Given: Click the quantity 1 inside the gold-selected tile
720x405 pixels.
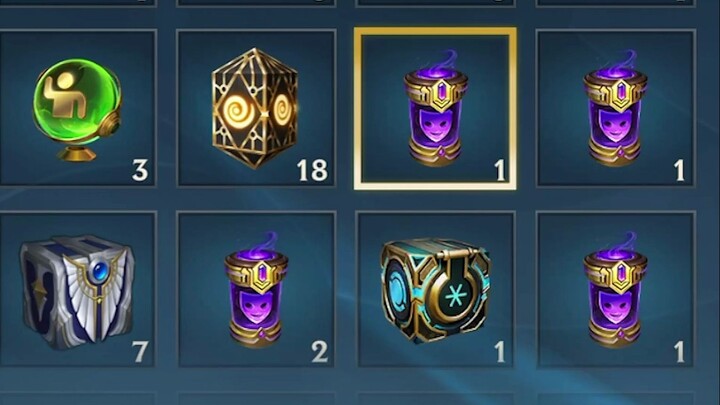Looking at the screenshot, I should pyautogui.click(x=500, y=170).
